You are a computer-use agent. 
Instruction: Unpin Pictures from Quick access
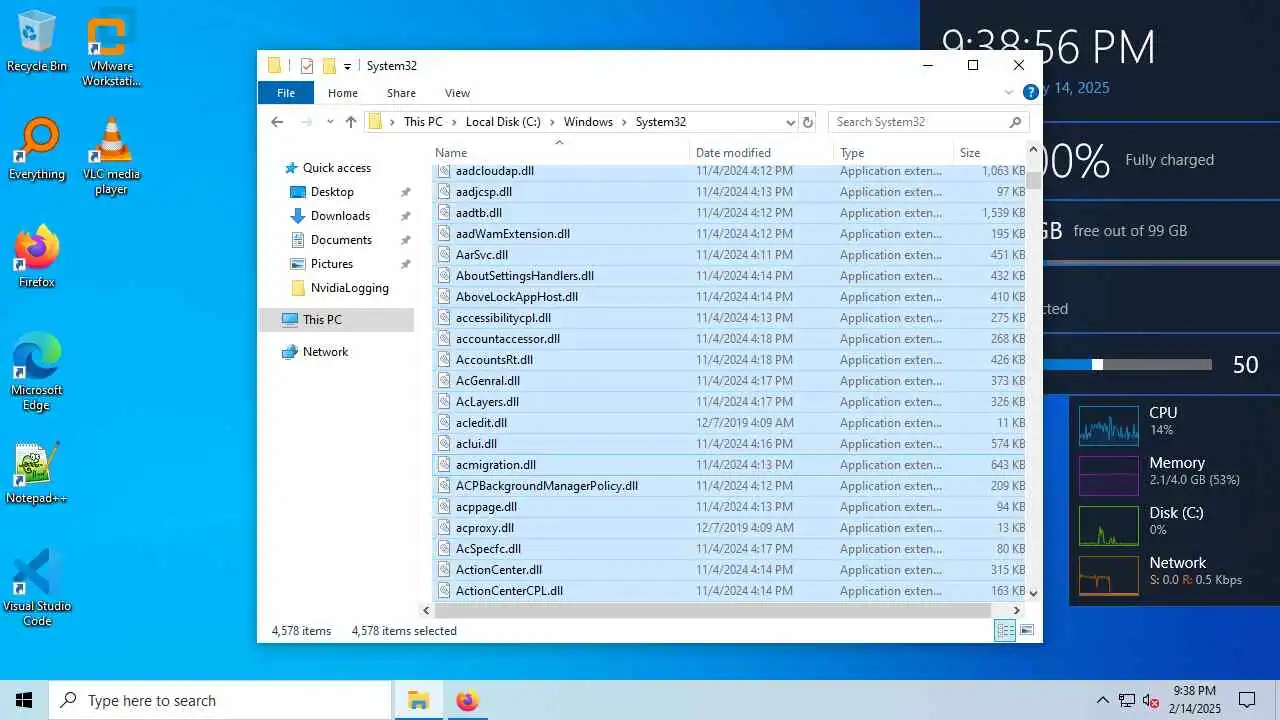tap(405, 264)
